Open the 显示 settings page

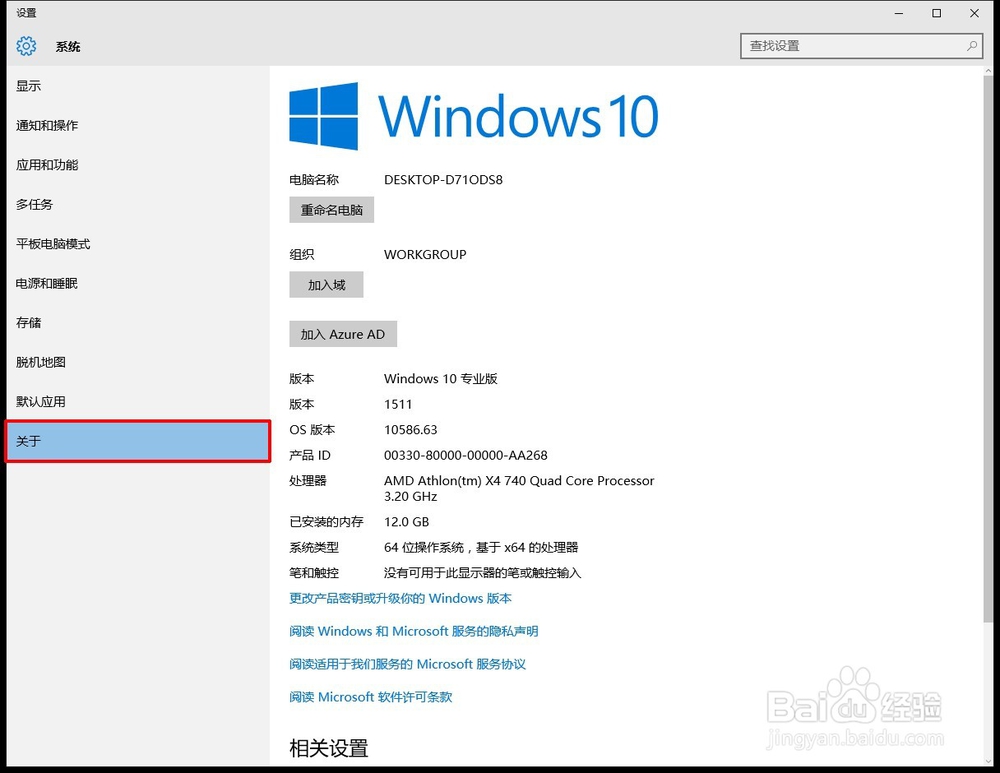click(x=138, y=86)
